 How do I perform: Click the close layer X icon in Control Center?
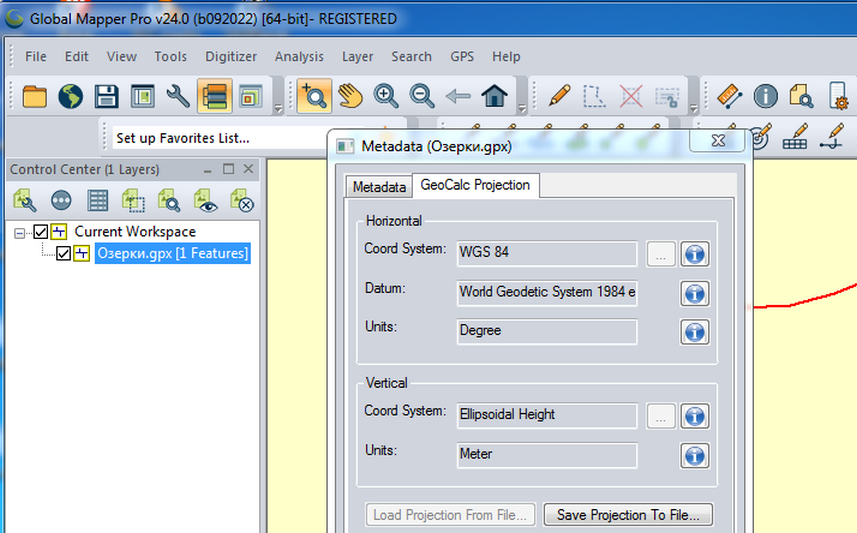(x=242, y=201)
